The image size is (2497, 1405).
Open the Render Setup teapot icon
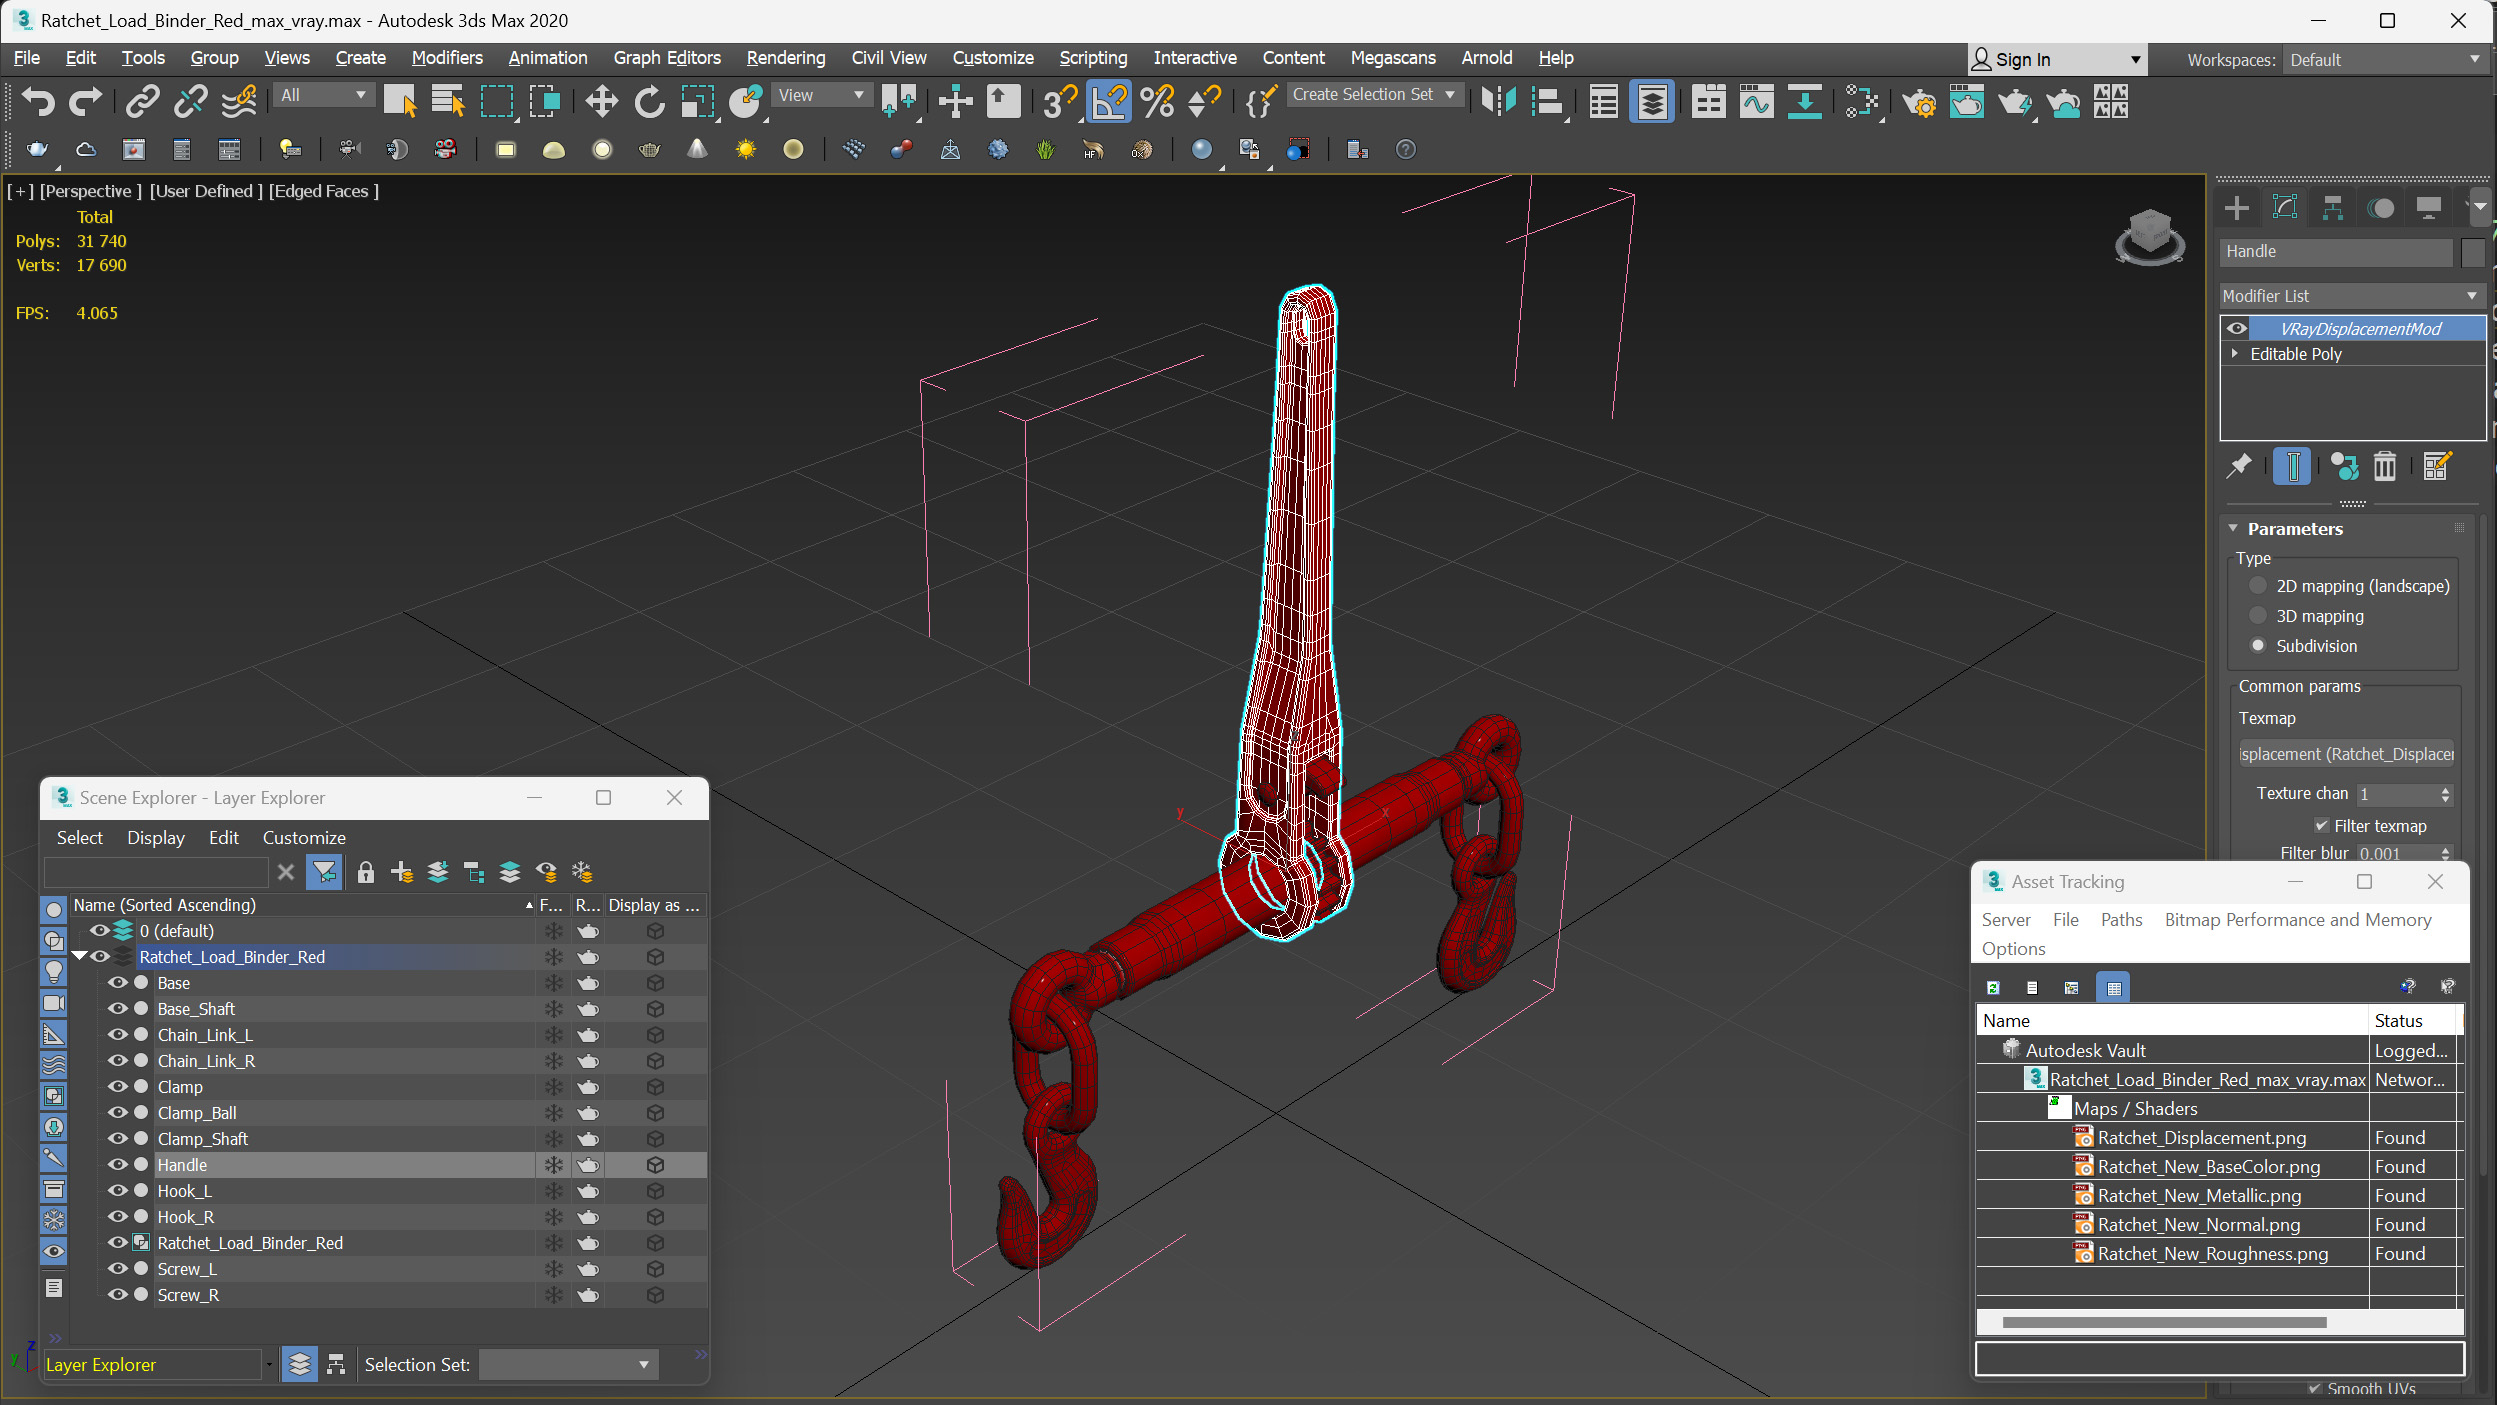[x=1918, y=101]
